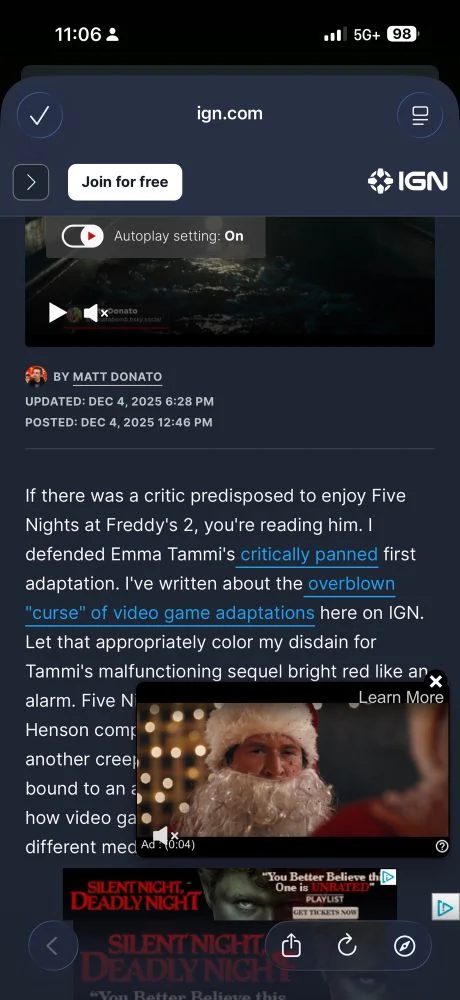Image resolution: width=460 pixels, height=1000 pixels.
Task: Reload the page with refresh icon
Action: click(347, 946)
